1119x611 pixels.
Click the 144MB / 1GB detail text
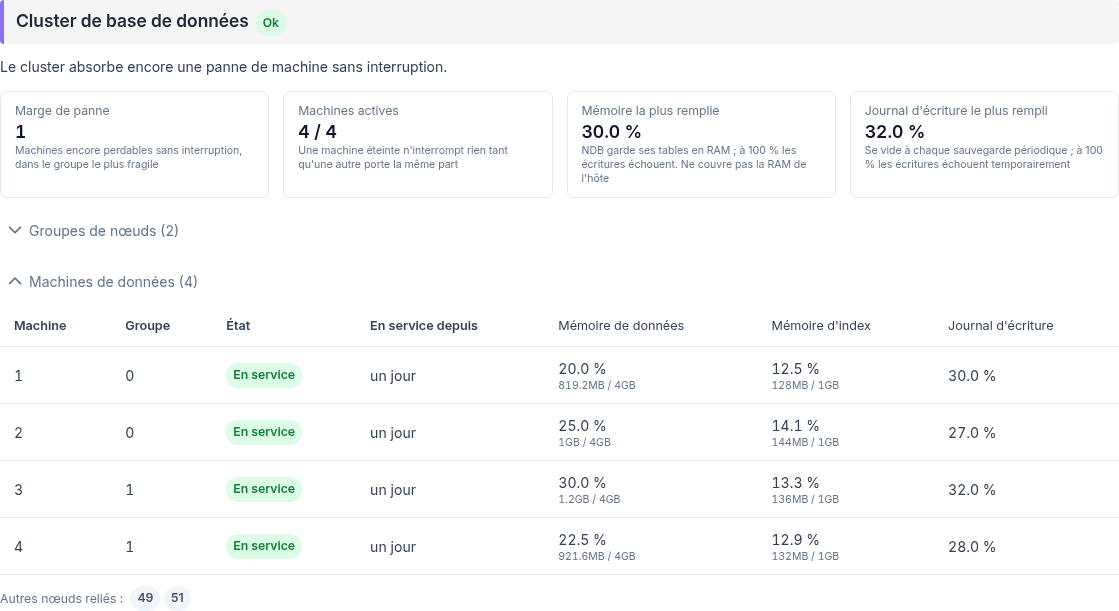[x=805, y=442]
